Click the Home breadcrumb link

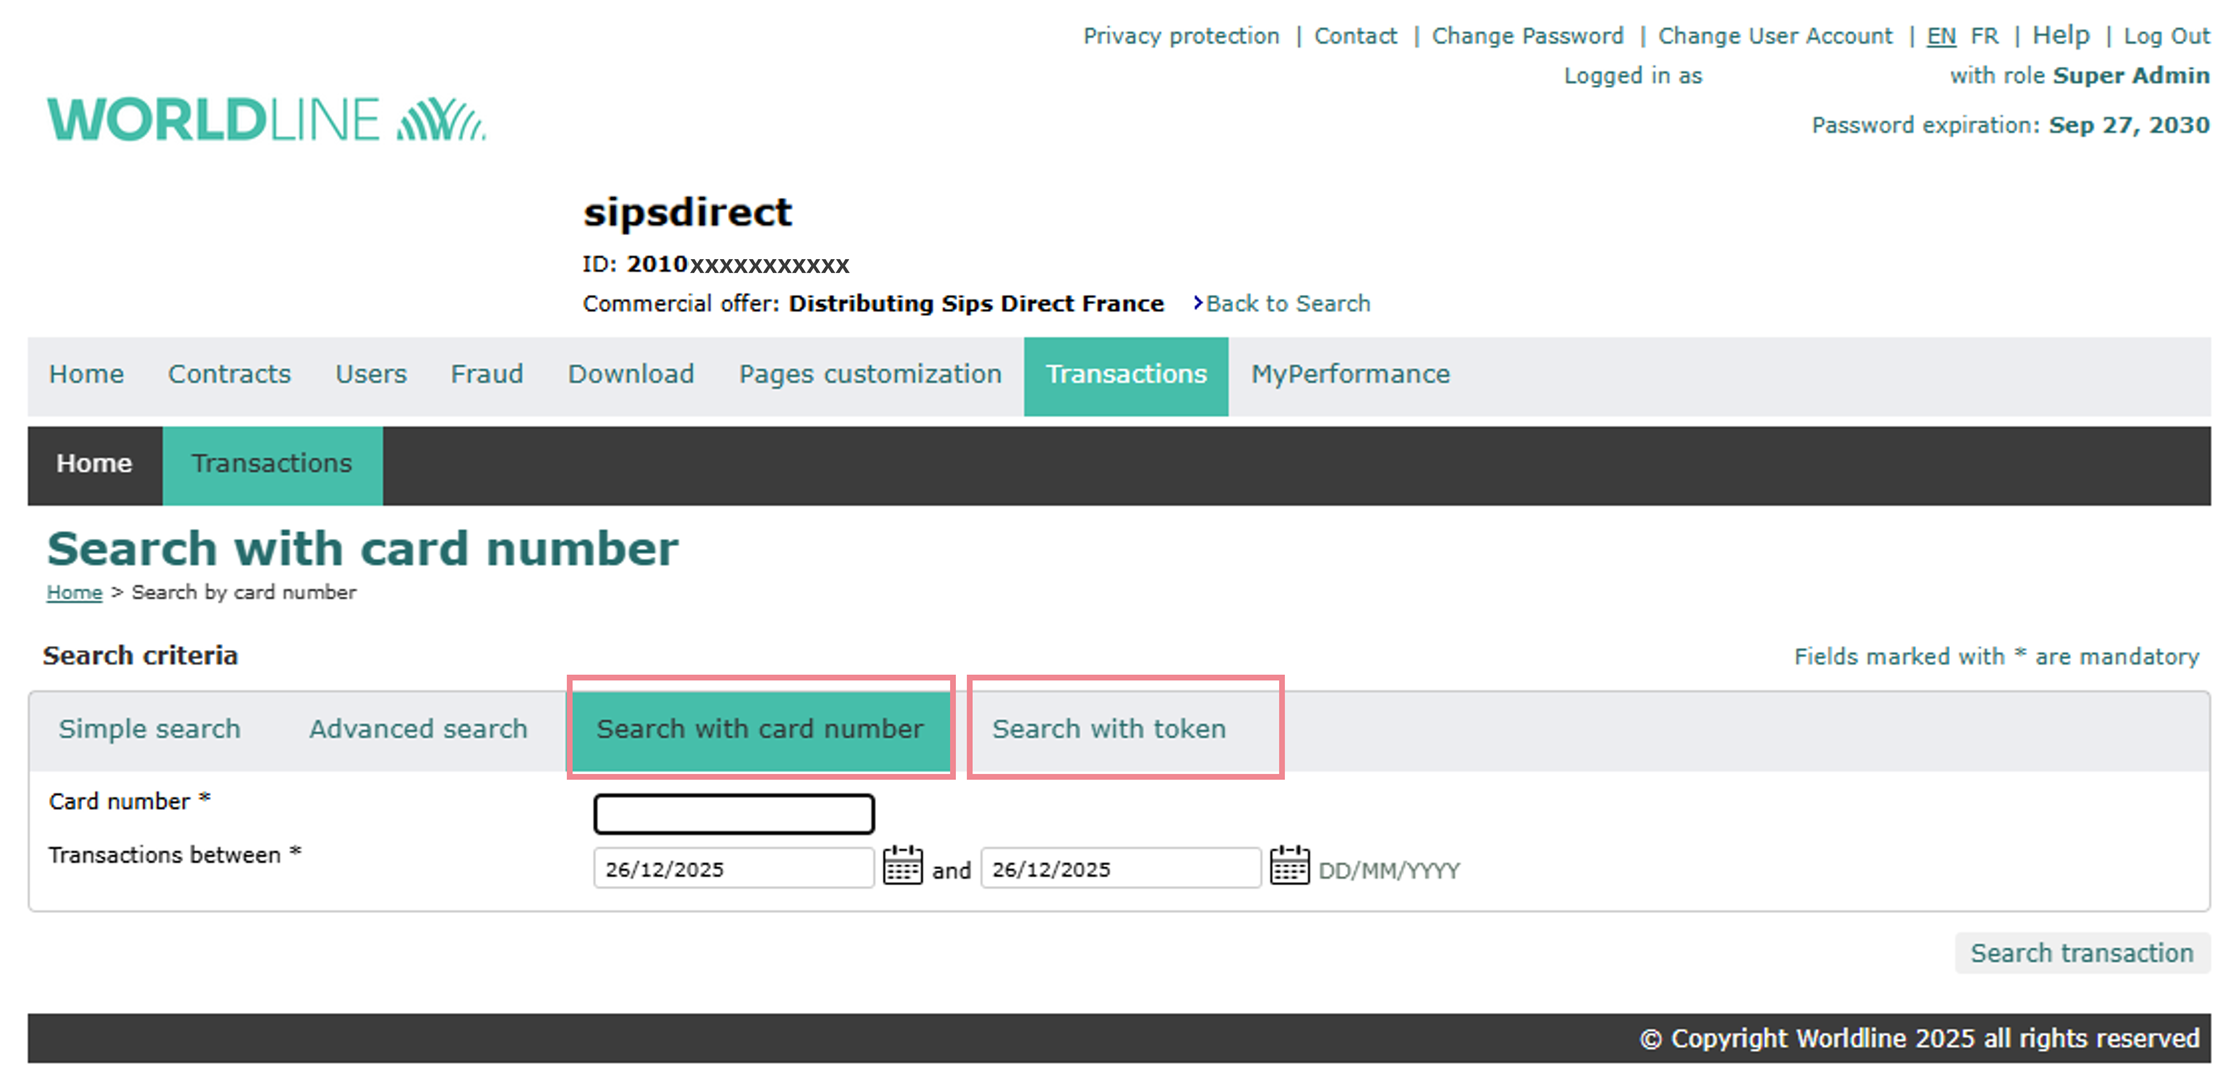click(x=74, y=592)
